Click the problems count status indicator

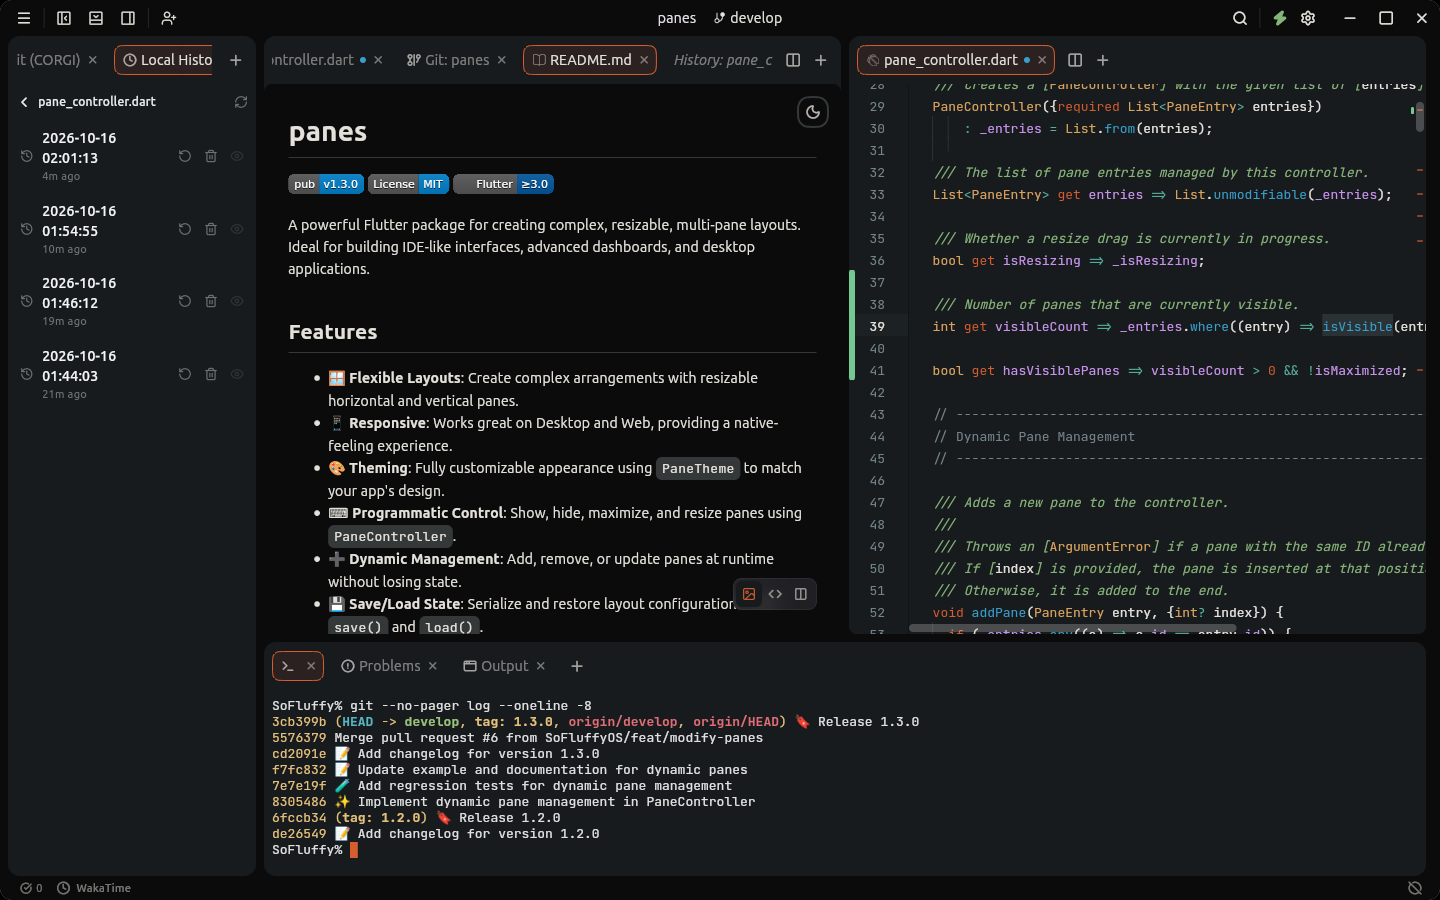(x=31, y=888)
